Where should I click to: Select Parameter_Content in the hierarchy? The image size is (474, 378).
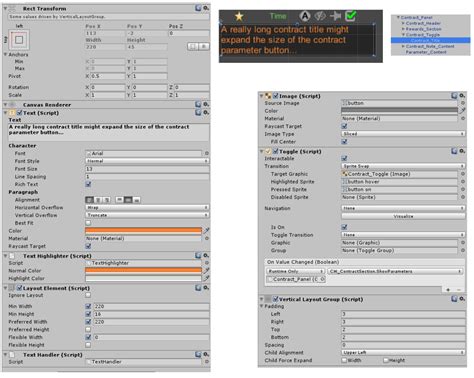426,52
